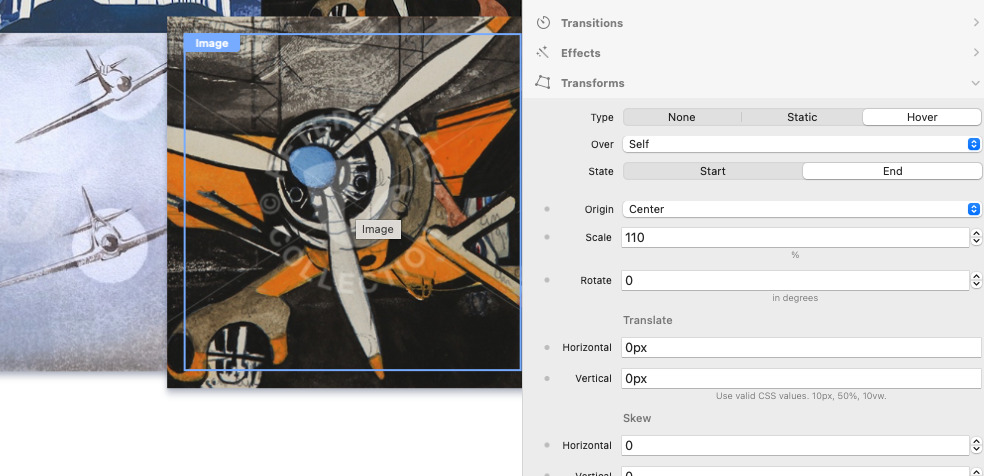The width and height of the screenshot is (984, 476).
Task: Open the Origin dropdown set to Center
Action: (801, 209)
